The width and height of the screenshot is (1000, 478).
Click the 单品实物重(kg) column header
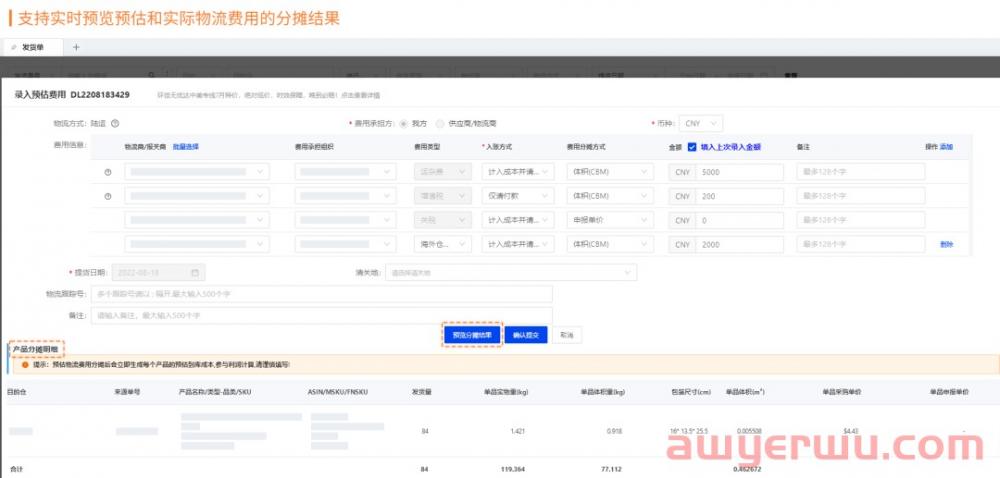click(506, 392)
